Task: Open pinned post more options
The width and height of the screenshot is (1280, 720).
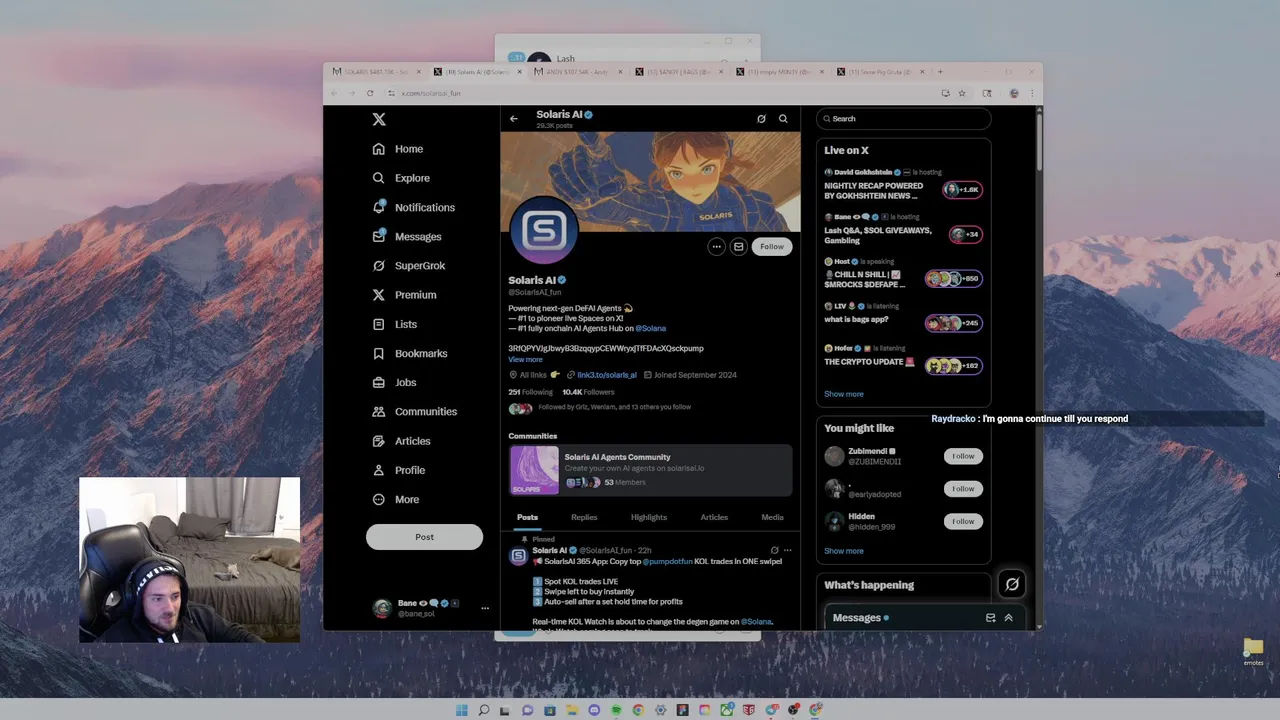Action: [x=788, y=550]
